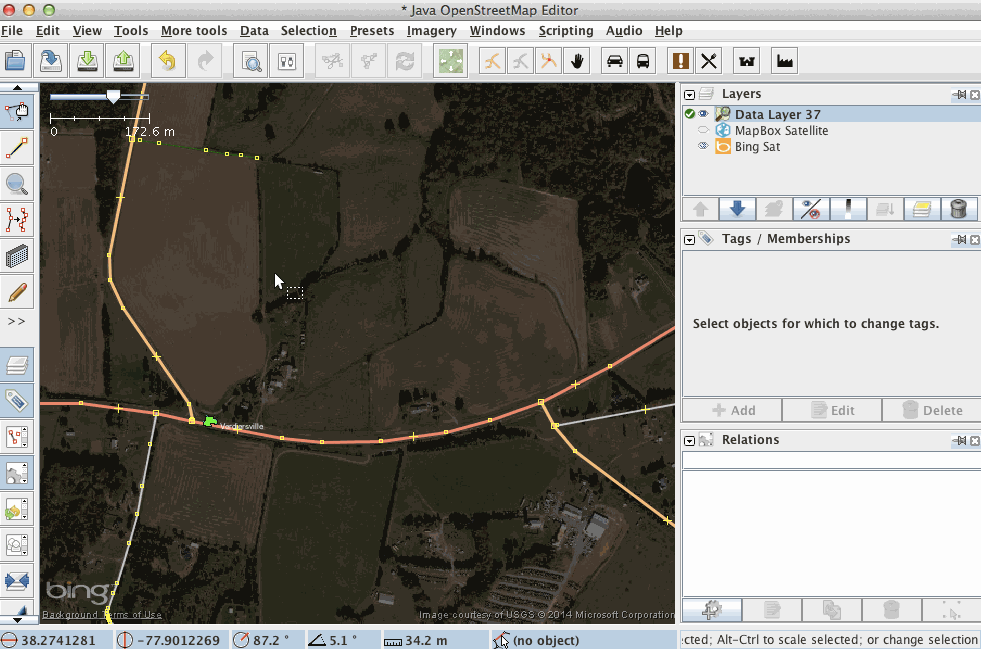Delete selected layer using trash icon
This screenshot has width=981, height=649.
coord(957,208)
